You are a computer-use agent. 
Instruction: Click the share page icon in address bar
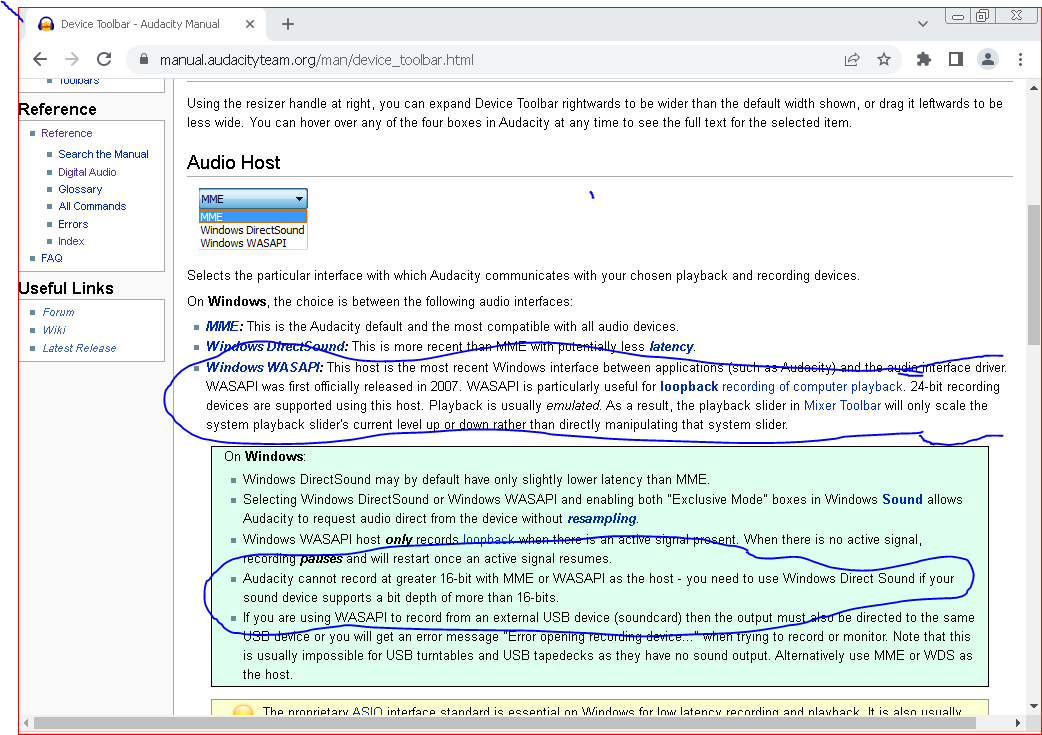(x=852, y=59)
